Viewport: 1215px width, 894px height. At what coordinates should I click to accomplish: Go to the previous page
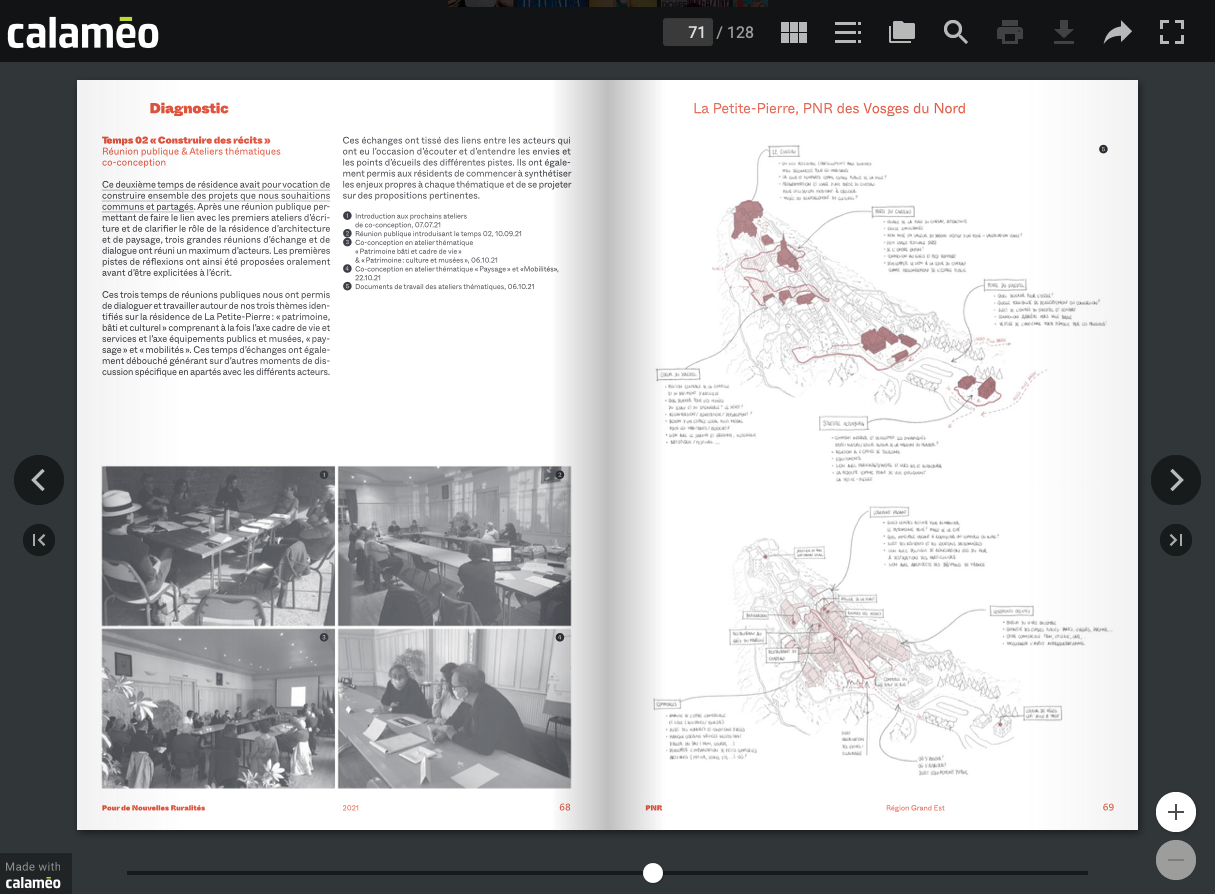coord(39,480)
